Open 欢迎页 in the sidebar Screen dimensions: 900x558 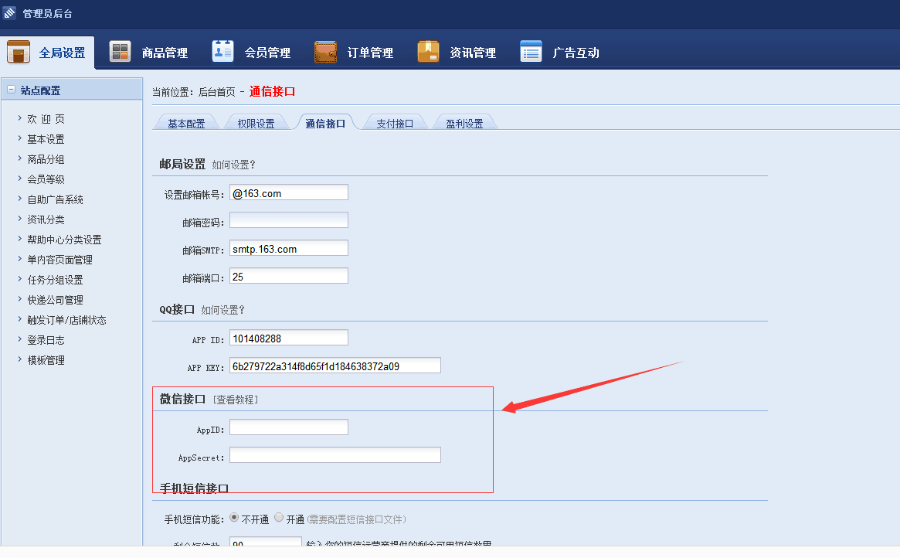click(x=46, y=119)
